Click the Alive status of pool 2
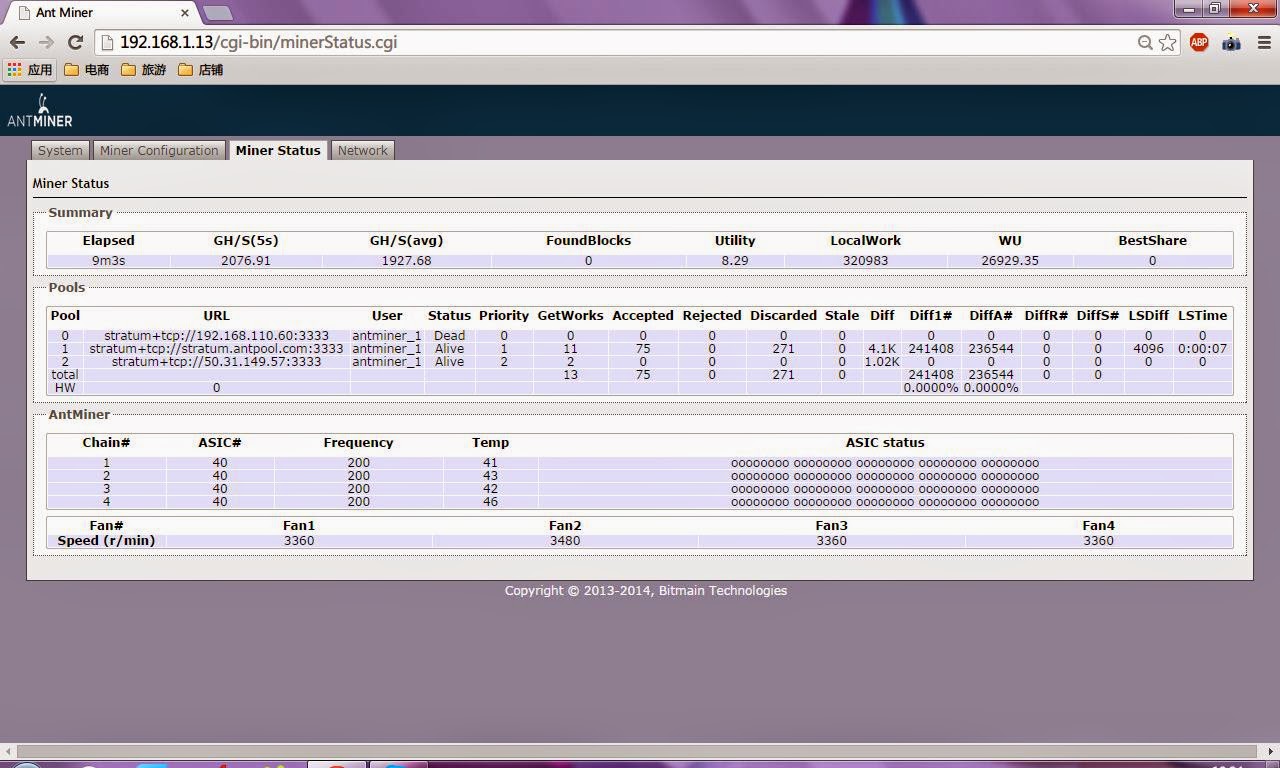Viewport: 1280px width, 768px height. [449, 362]
